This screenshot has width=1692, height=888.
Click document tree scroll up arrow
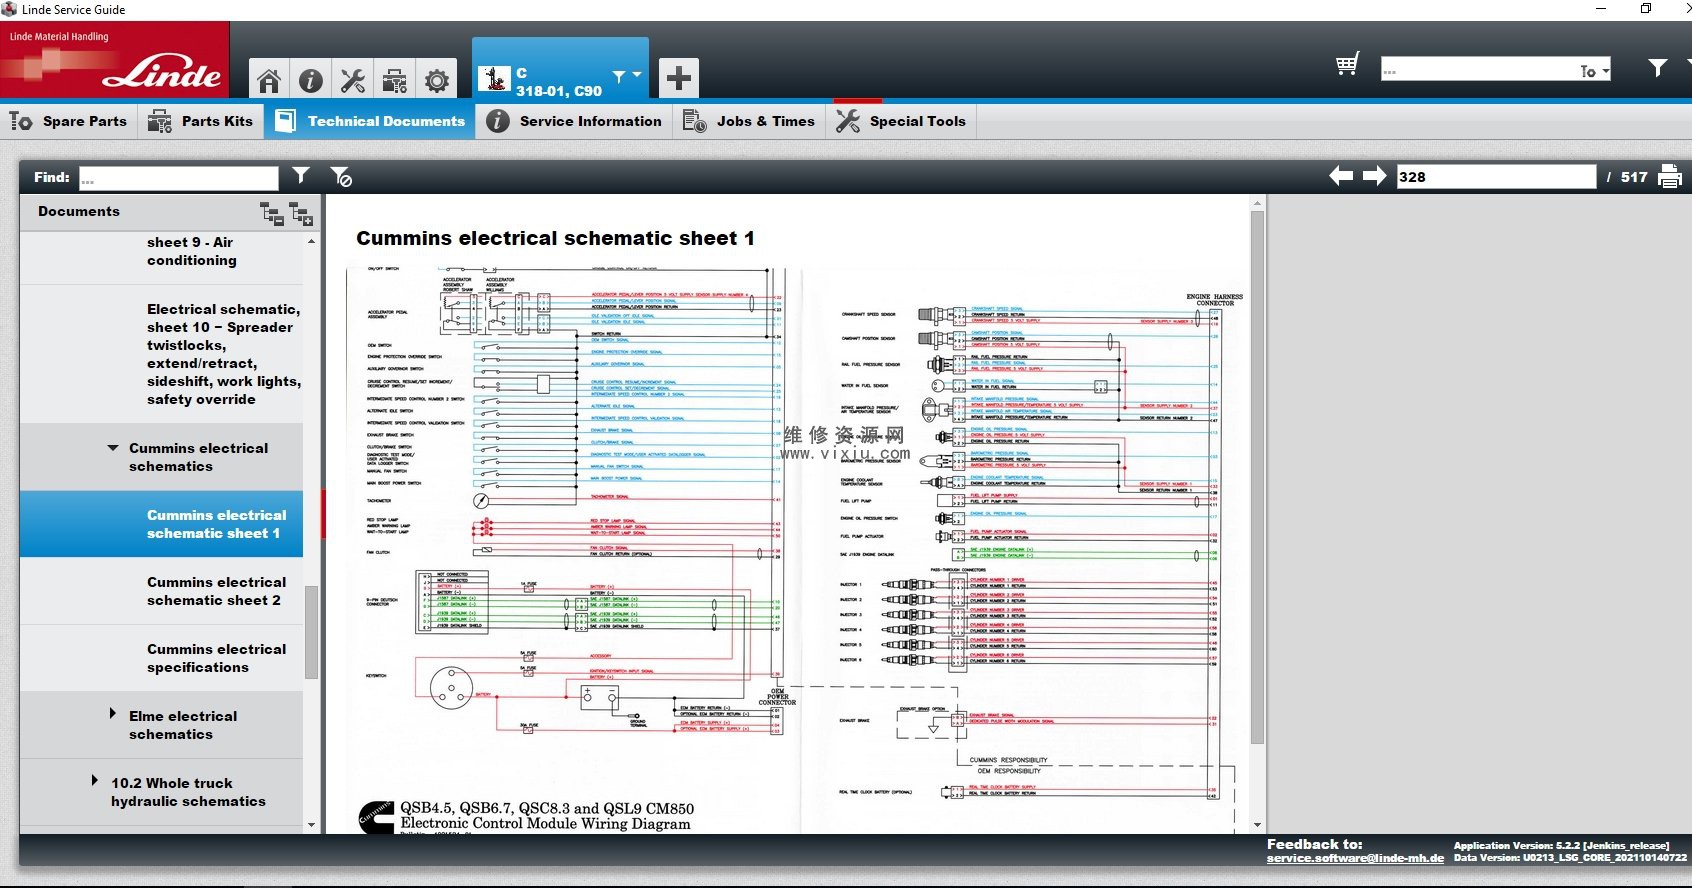point(312,241)
